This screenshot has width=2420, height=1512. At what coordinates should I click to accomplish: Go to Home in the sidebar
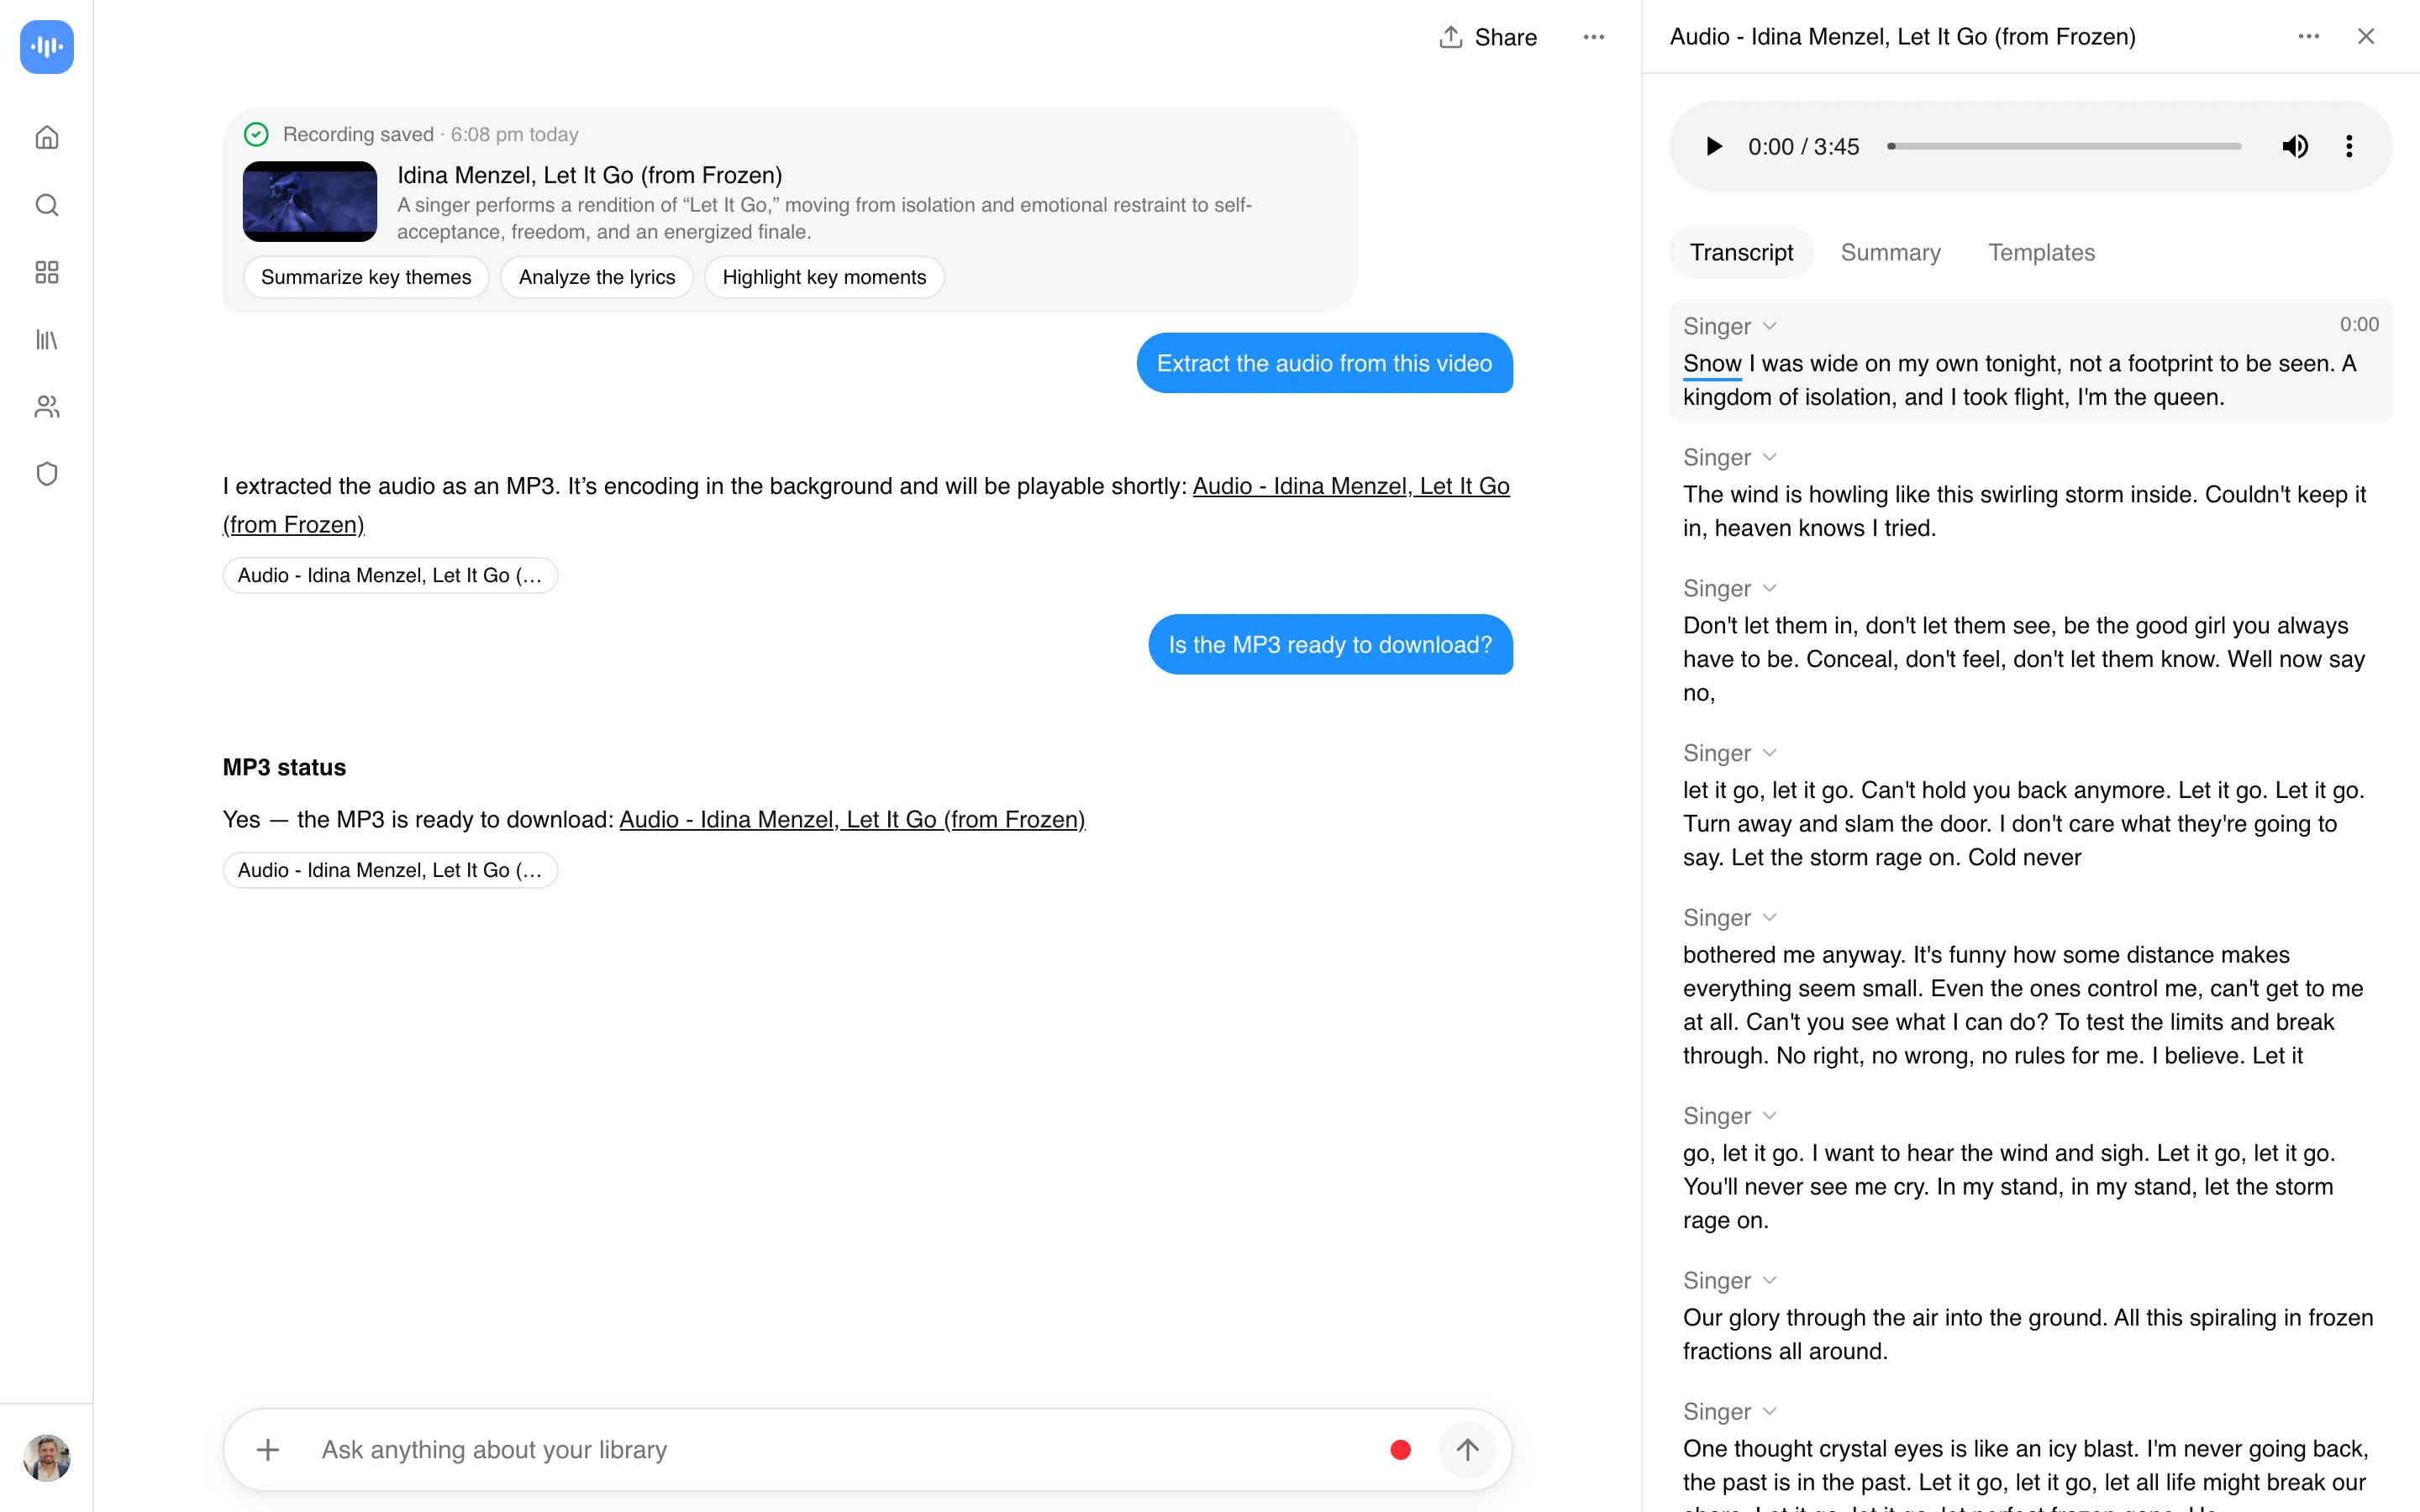click(47, 137)
